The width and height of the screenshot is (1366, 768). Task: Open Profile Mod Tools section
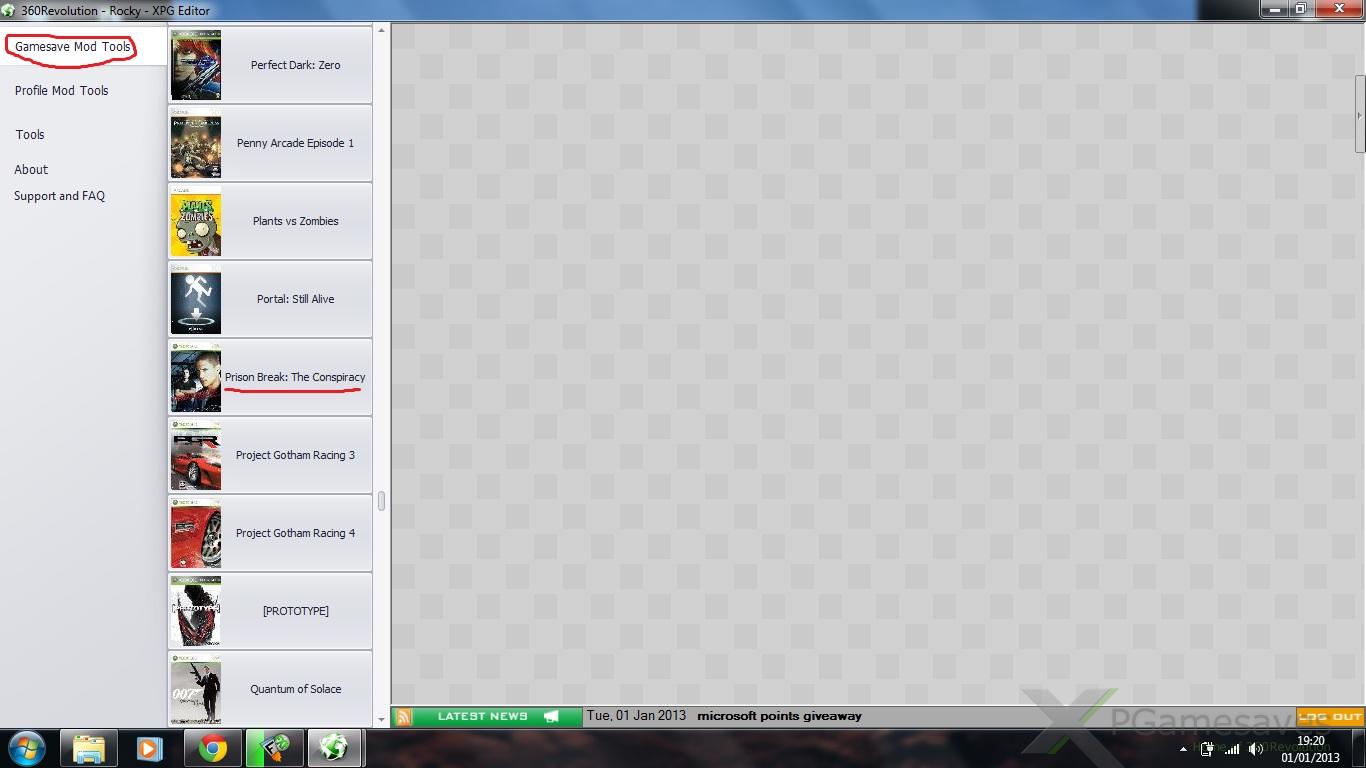tap(61, 91)
